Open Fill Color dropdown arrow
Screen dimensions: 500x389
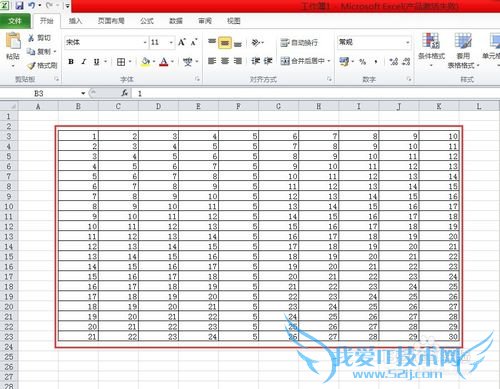[154, 62]
